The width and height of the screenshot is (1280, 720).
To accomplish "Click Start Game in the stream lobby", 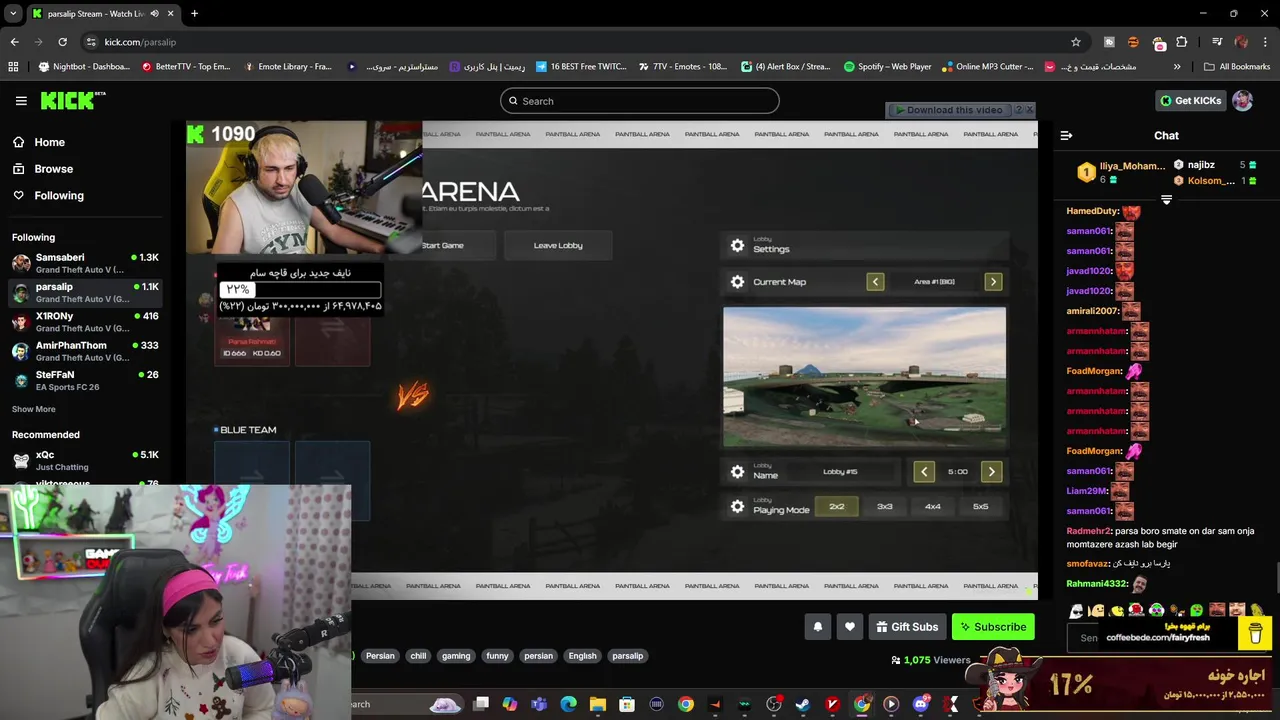I will coord(442,245).
